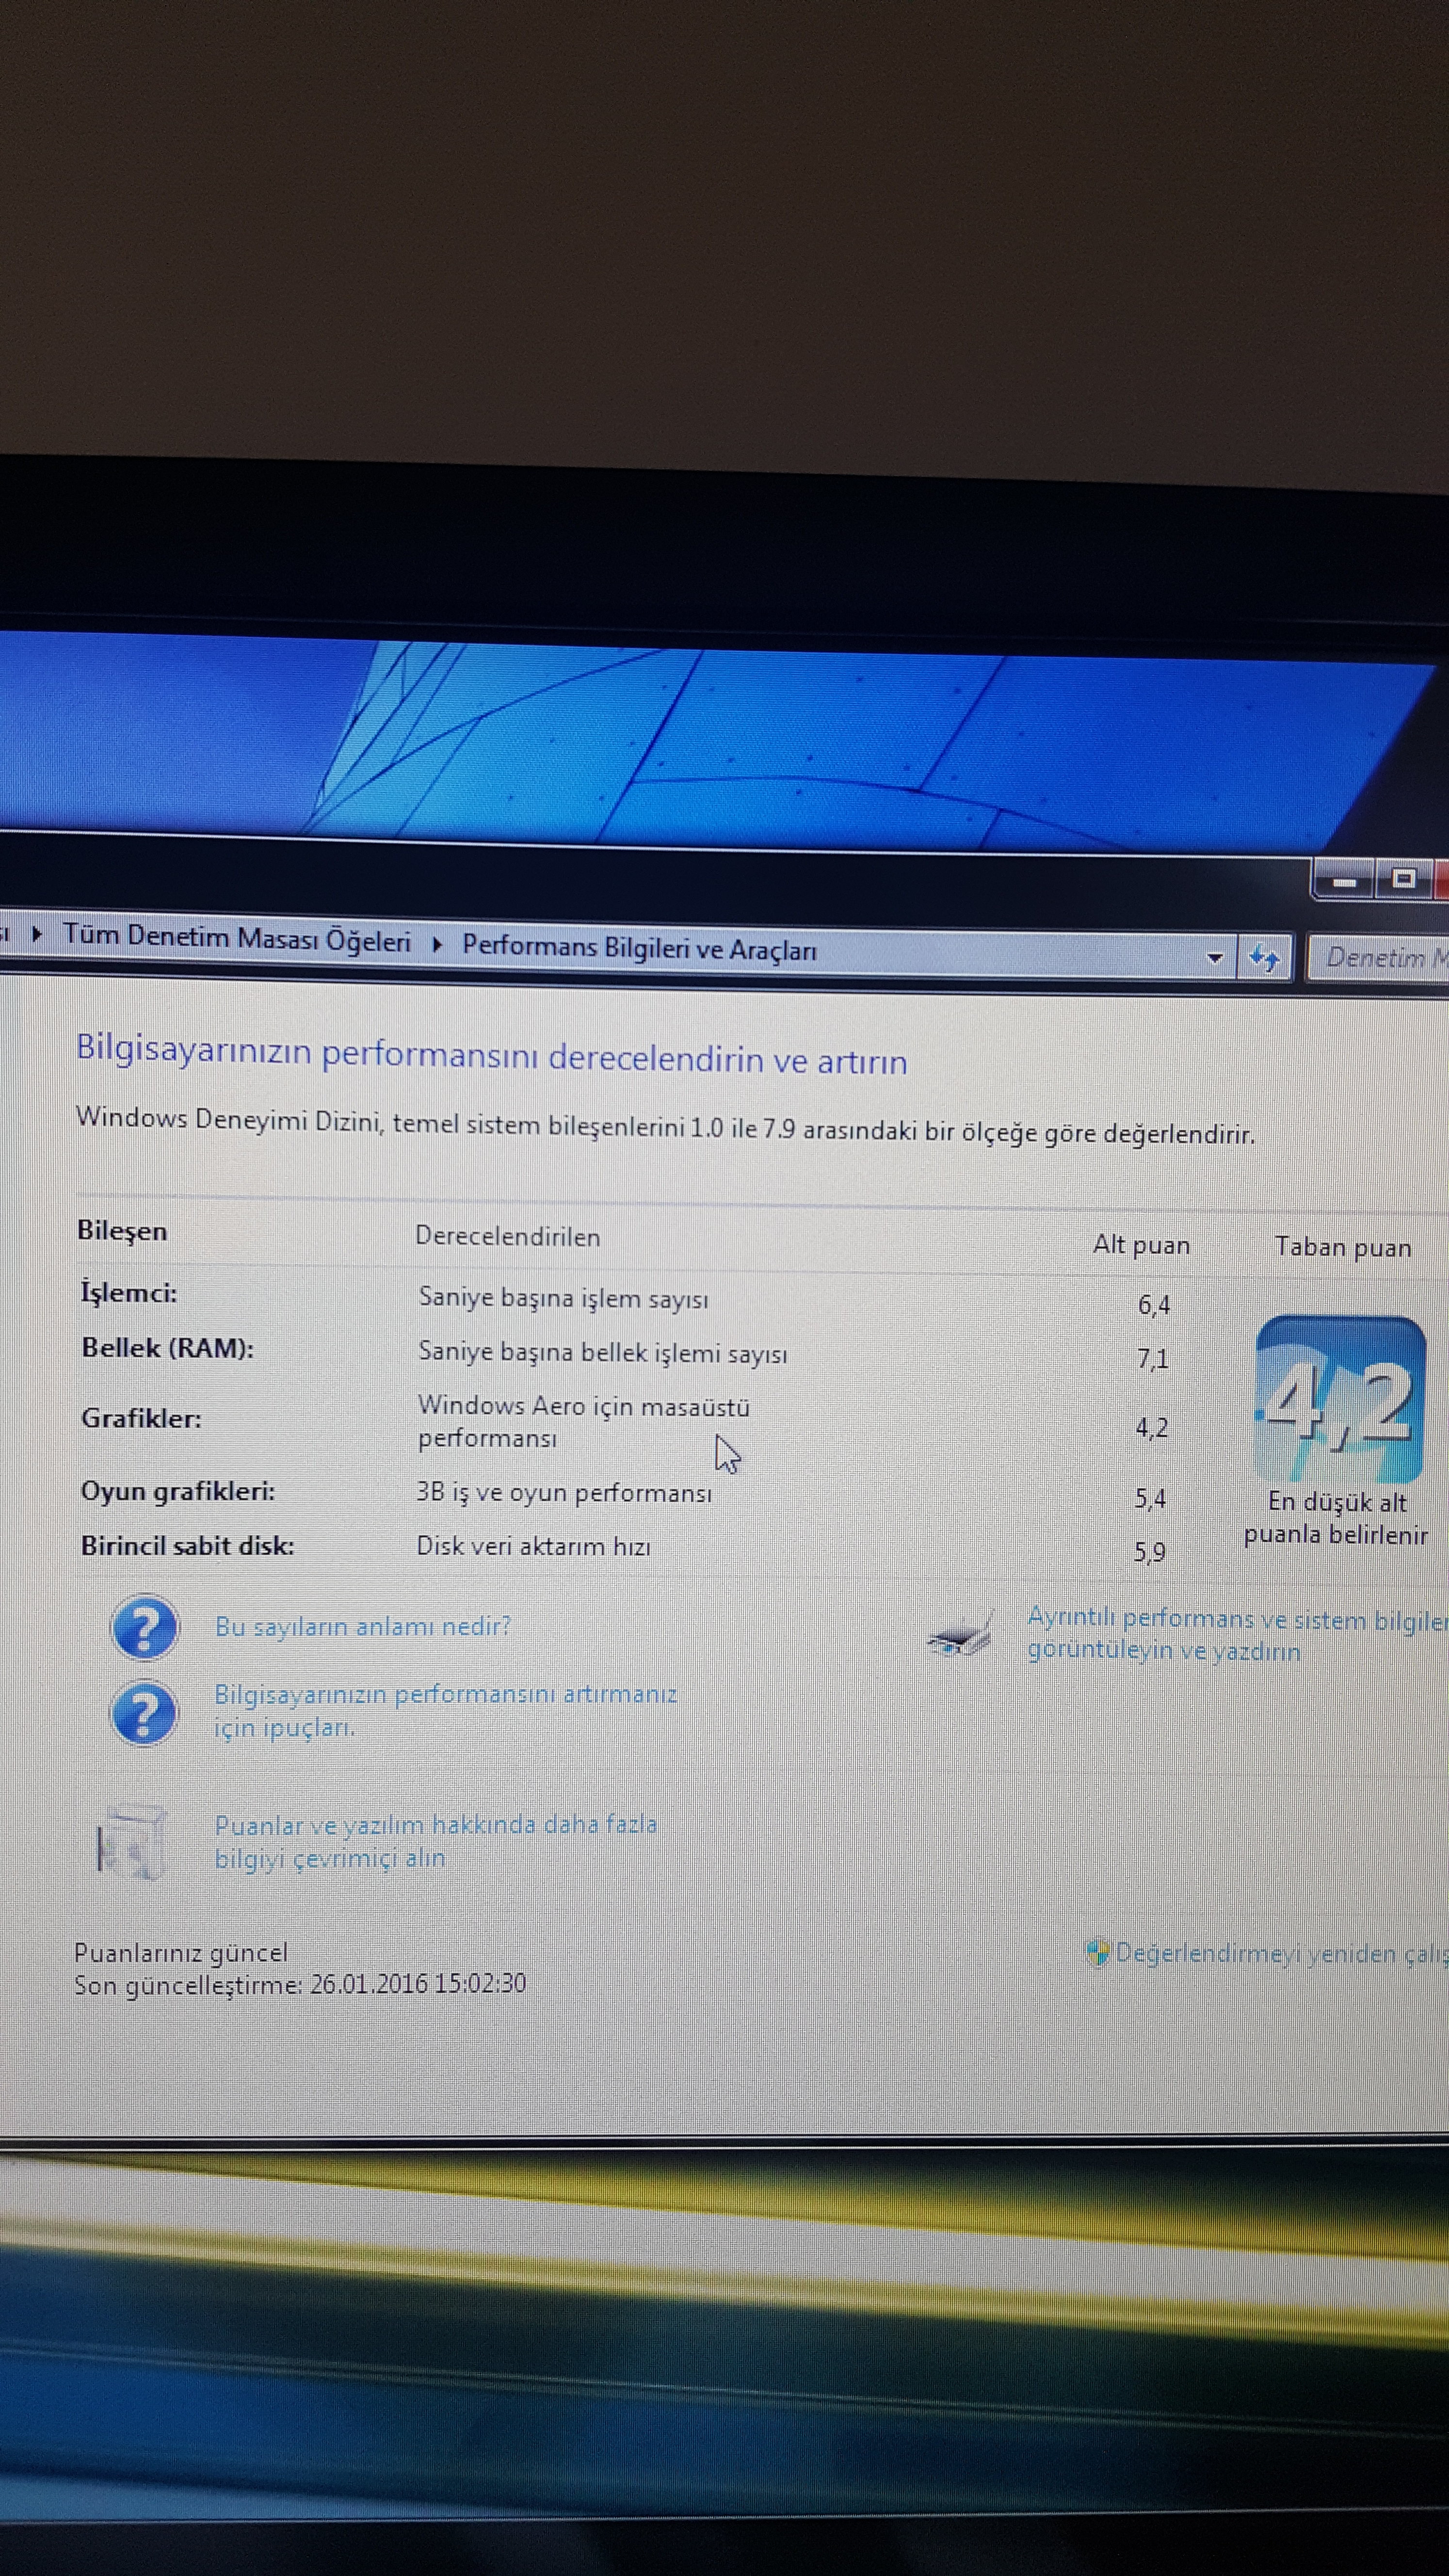
Task: Click the 'Derecelendirilen' column header
Action: (x=508, y=1237)
